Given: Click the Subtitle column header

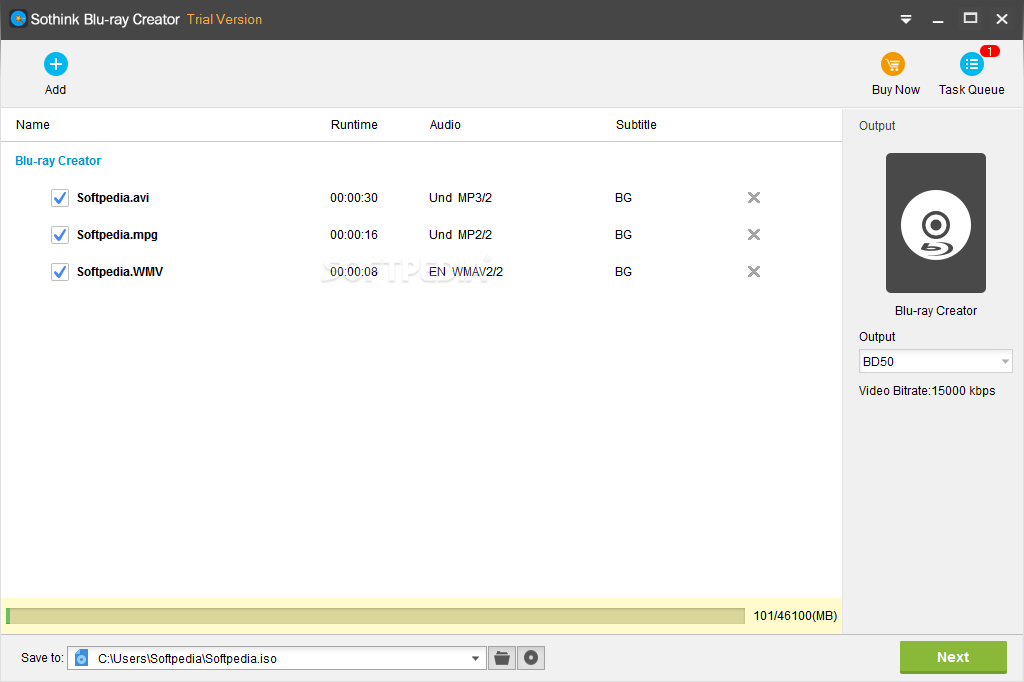Looking at the screenshot, I should point(636,125).
